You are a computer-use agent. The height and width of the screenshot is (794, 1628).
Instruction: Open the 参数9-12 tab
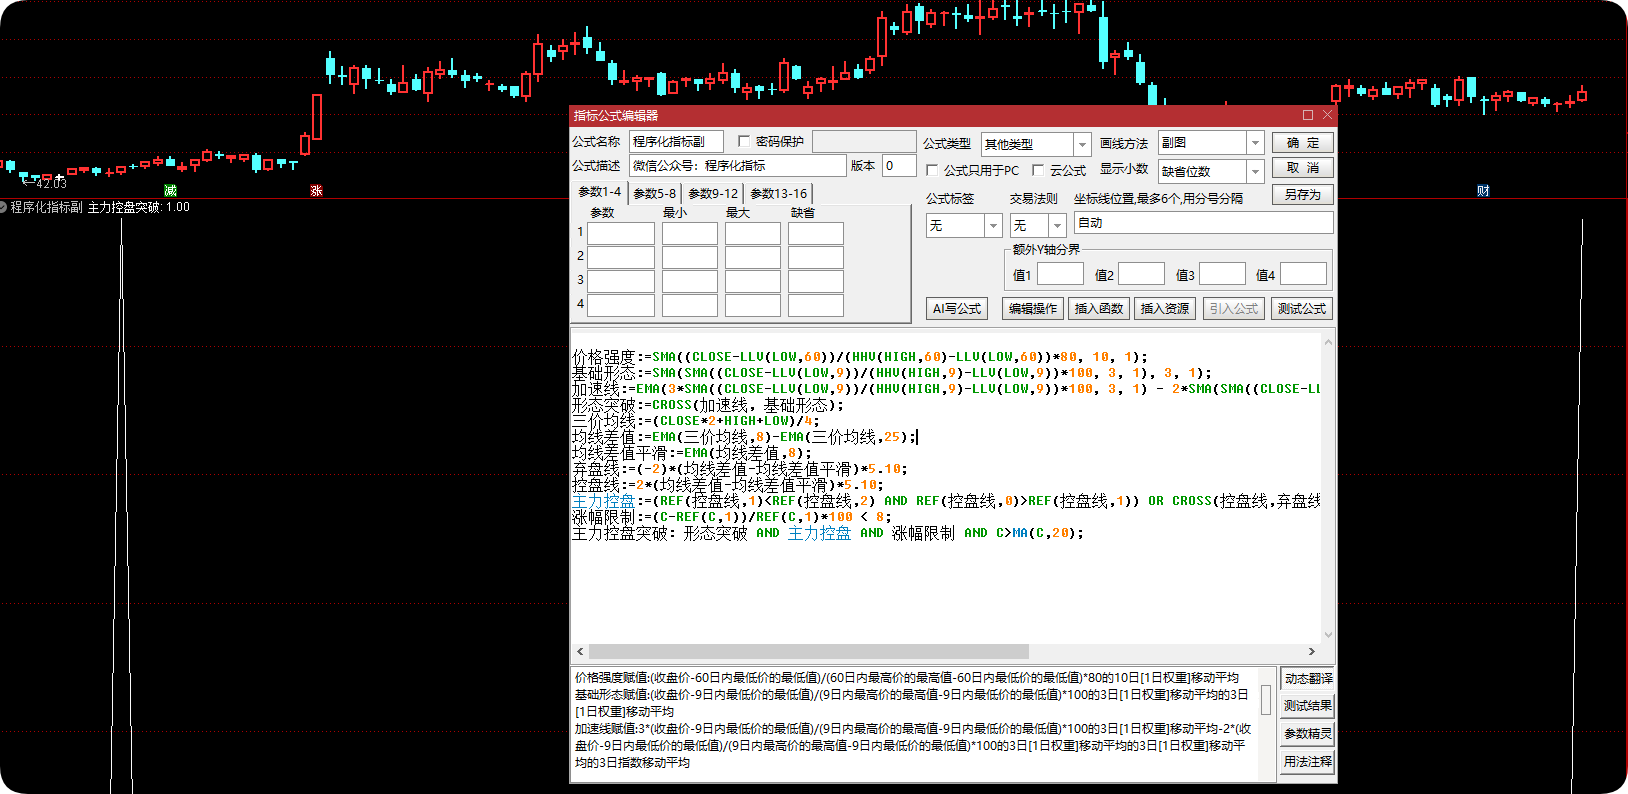713,193
